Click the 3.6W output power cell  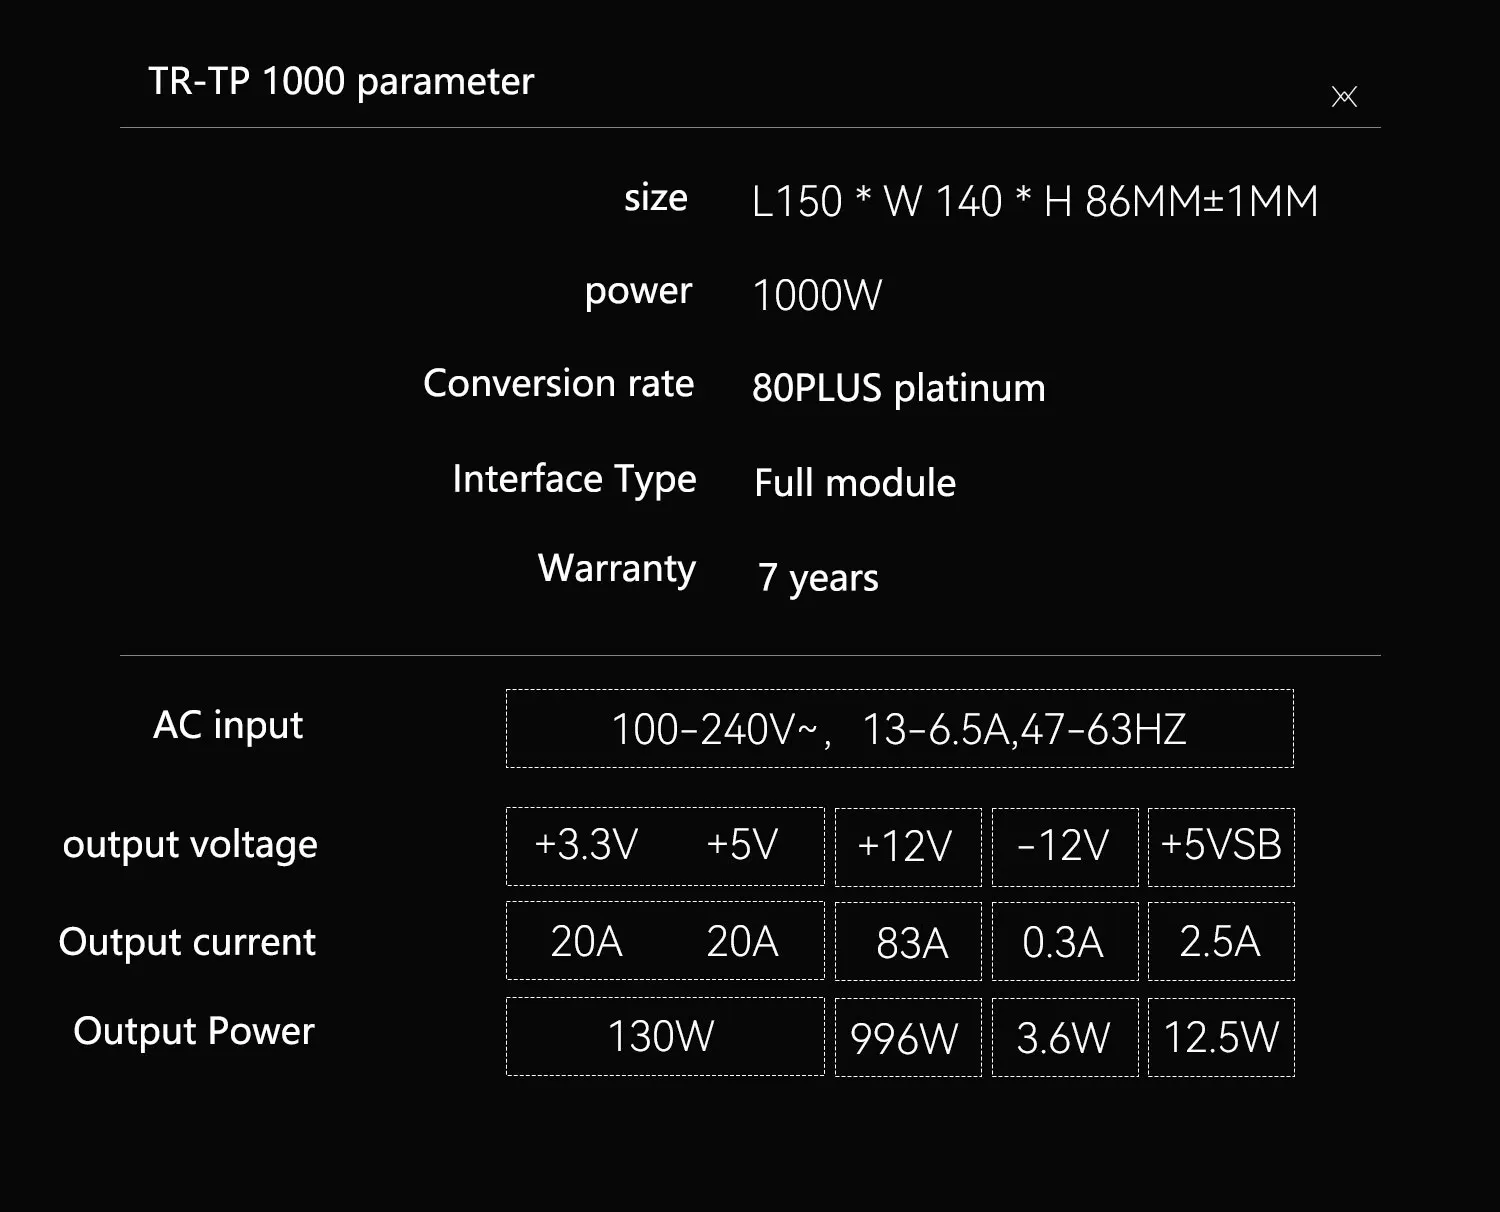click(1064, 1038)
